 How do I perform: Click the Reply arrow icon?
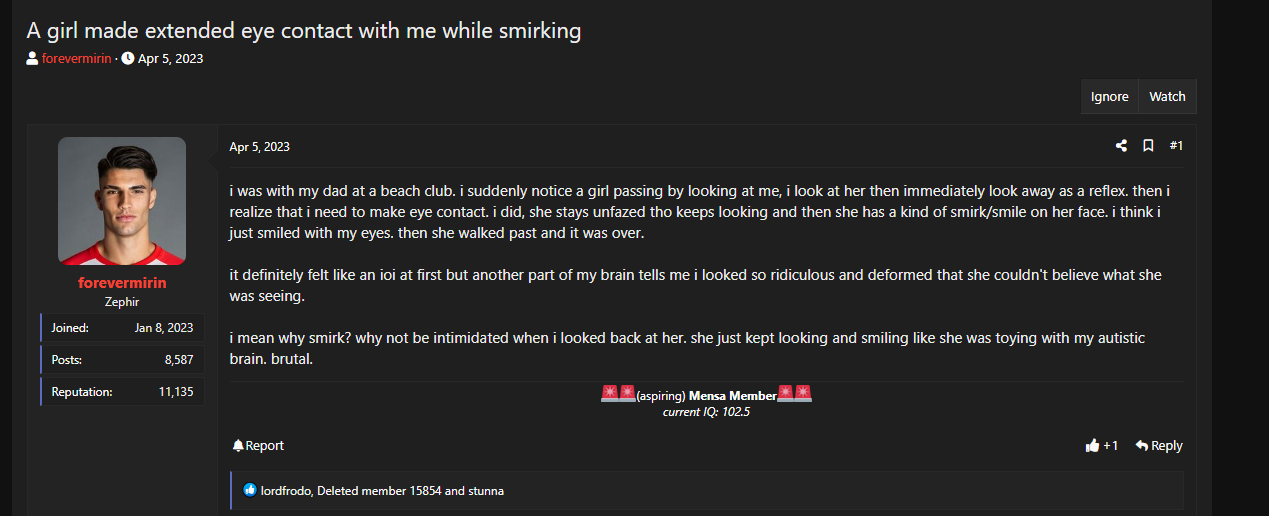click(x=1141, y=446)
